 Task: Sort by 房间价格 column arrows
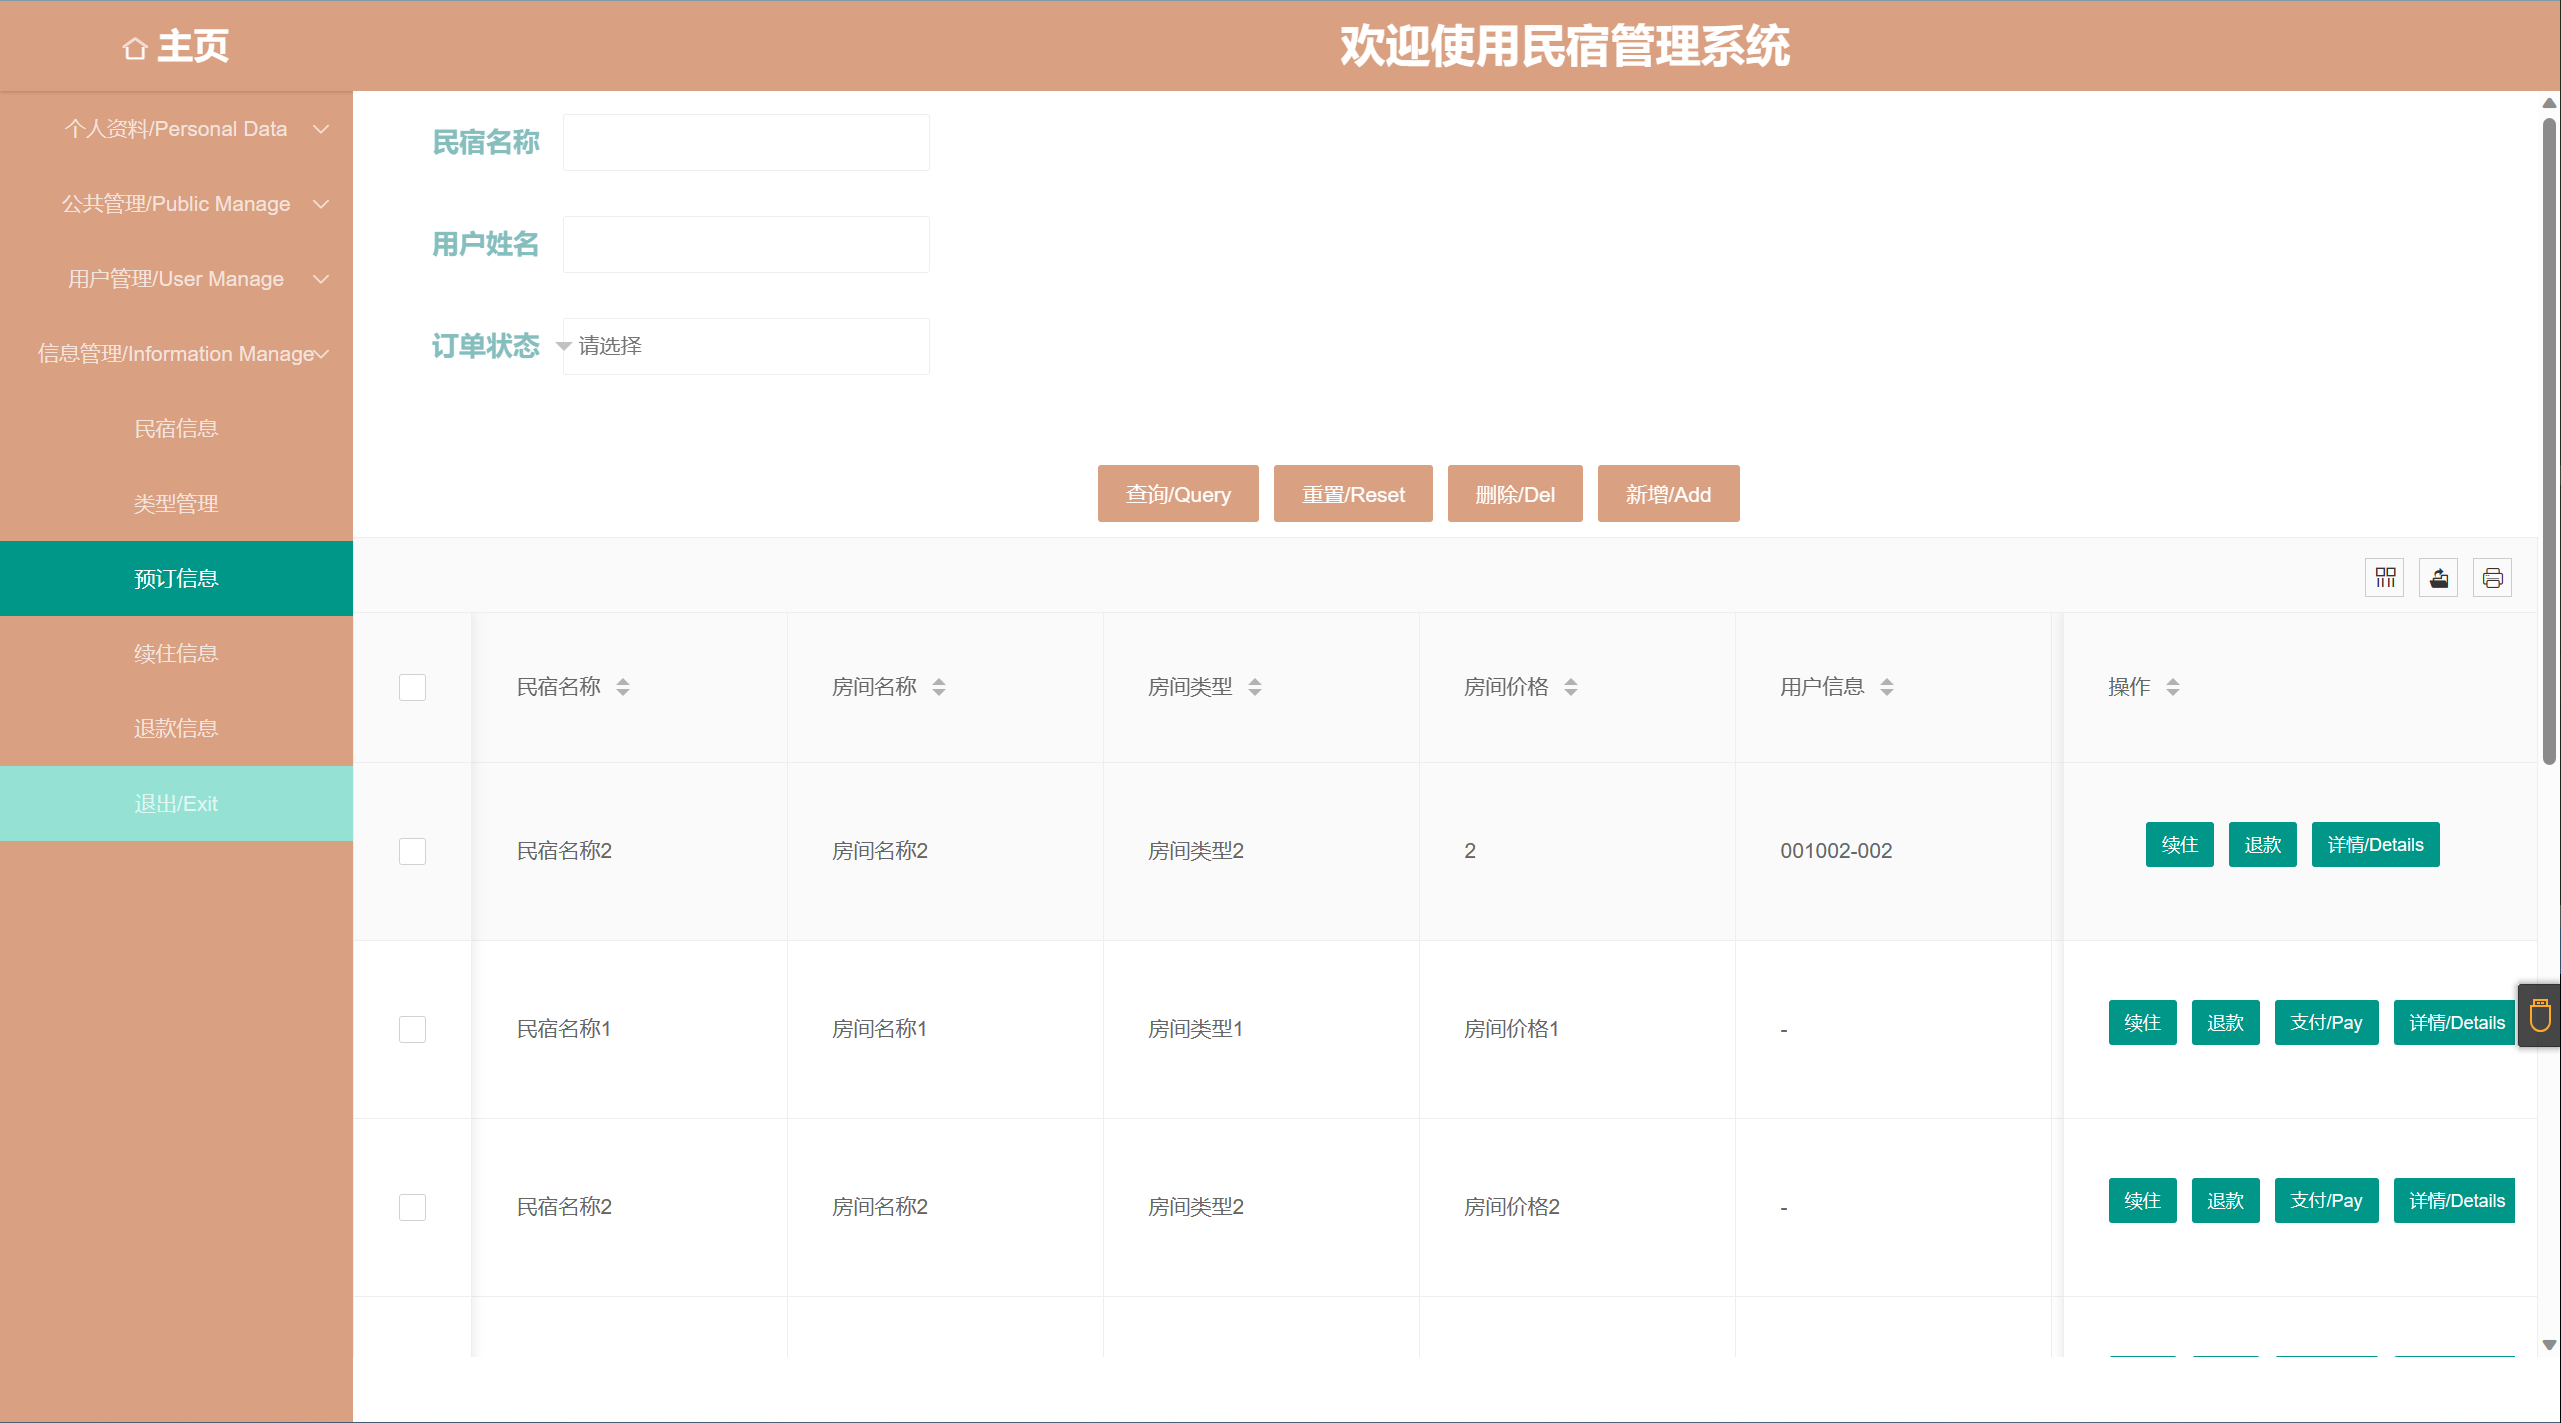pos(1571,687)
